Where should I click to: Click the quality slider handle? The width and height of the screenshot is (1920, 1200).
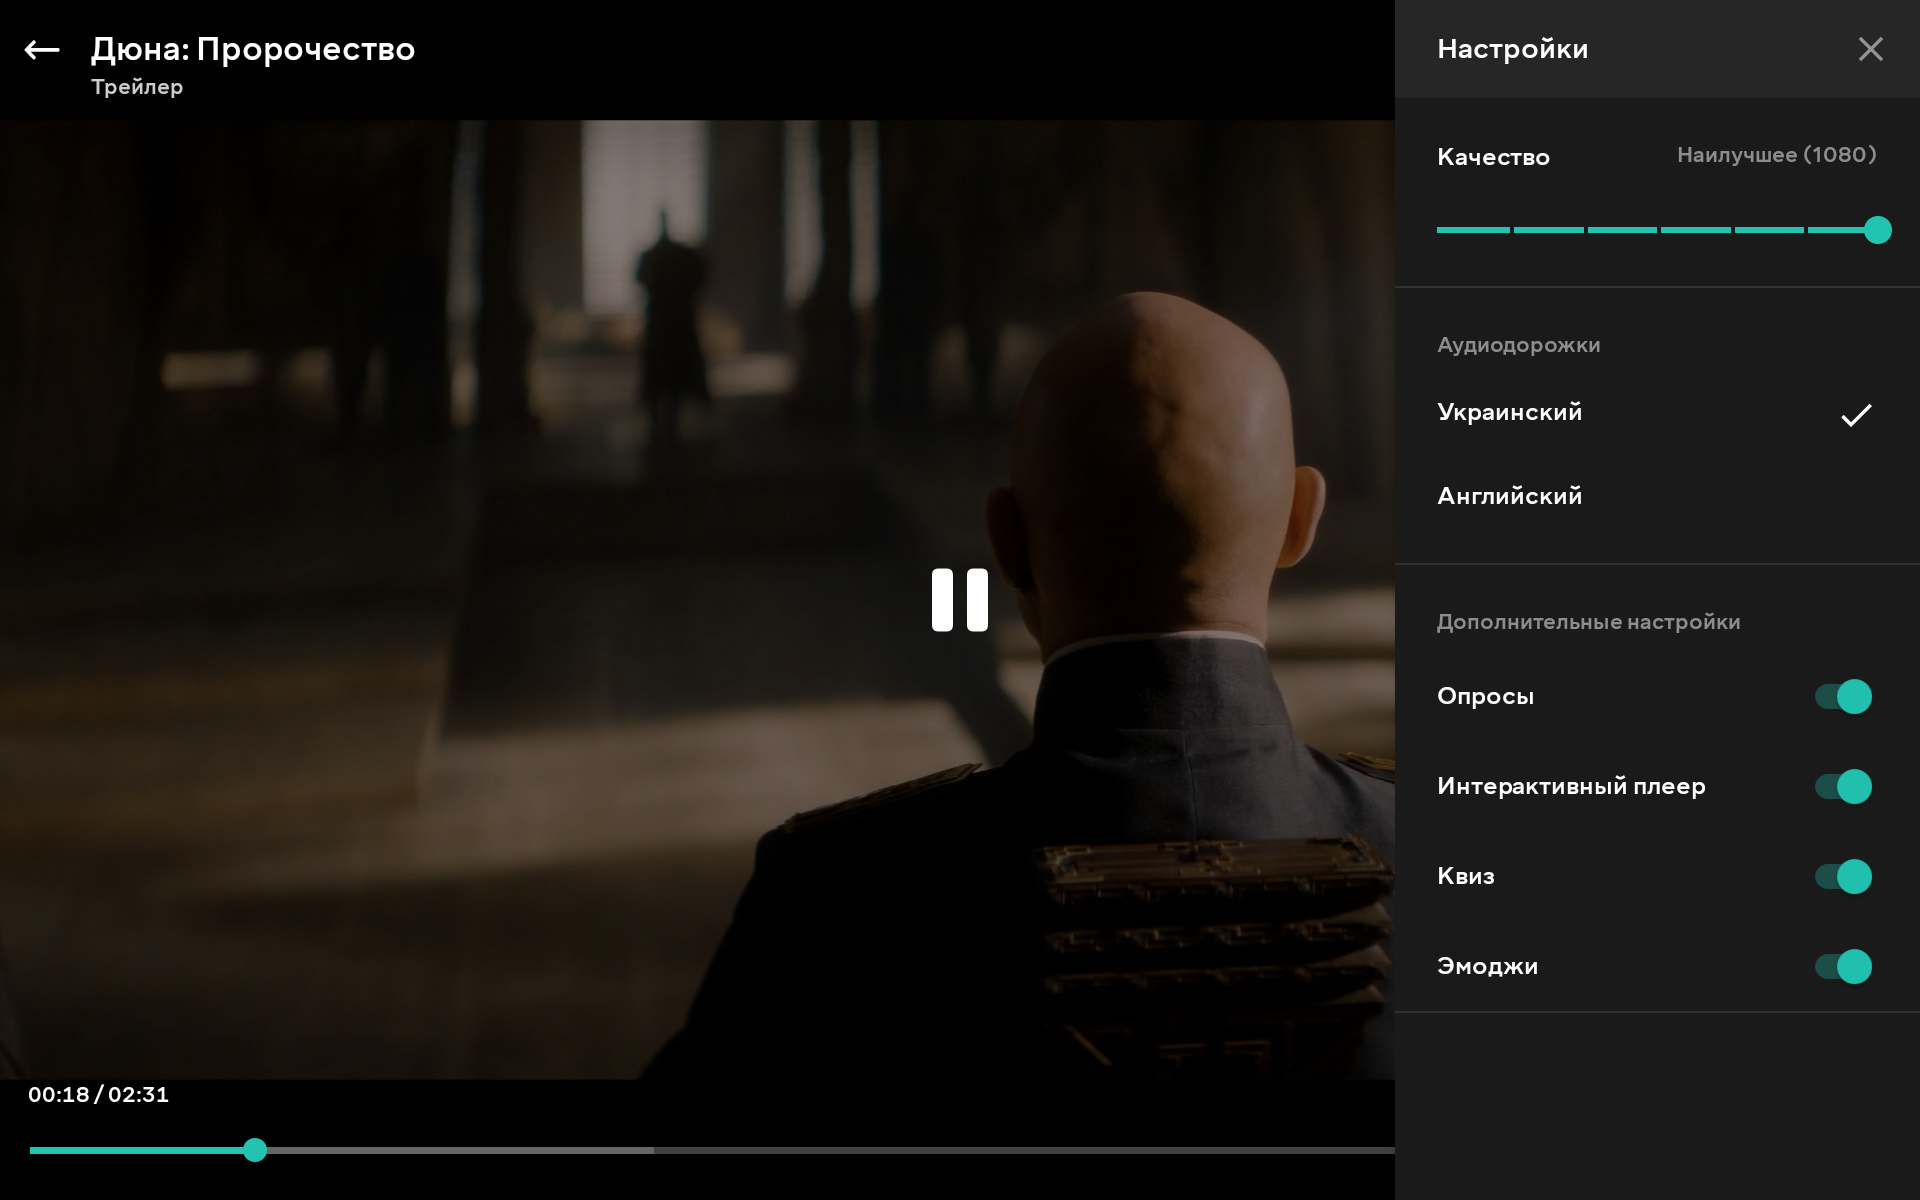pos(1877,231)
